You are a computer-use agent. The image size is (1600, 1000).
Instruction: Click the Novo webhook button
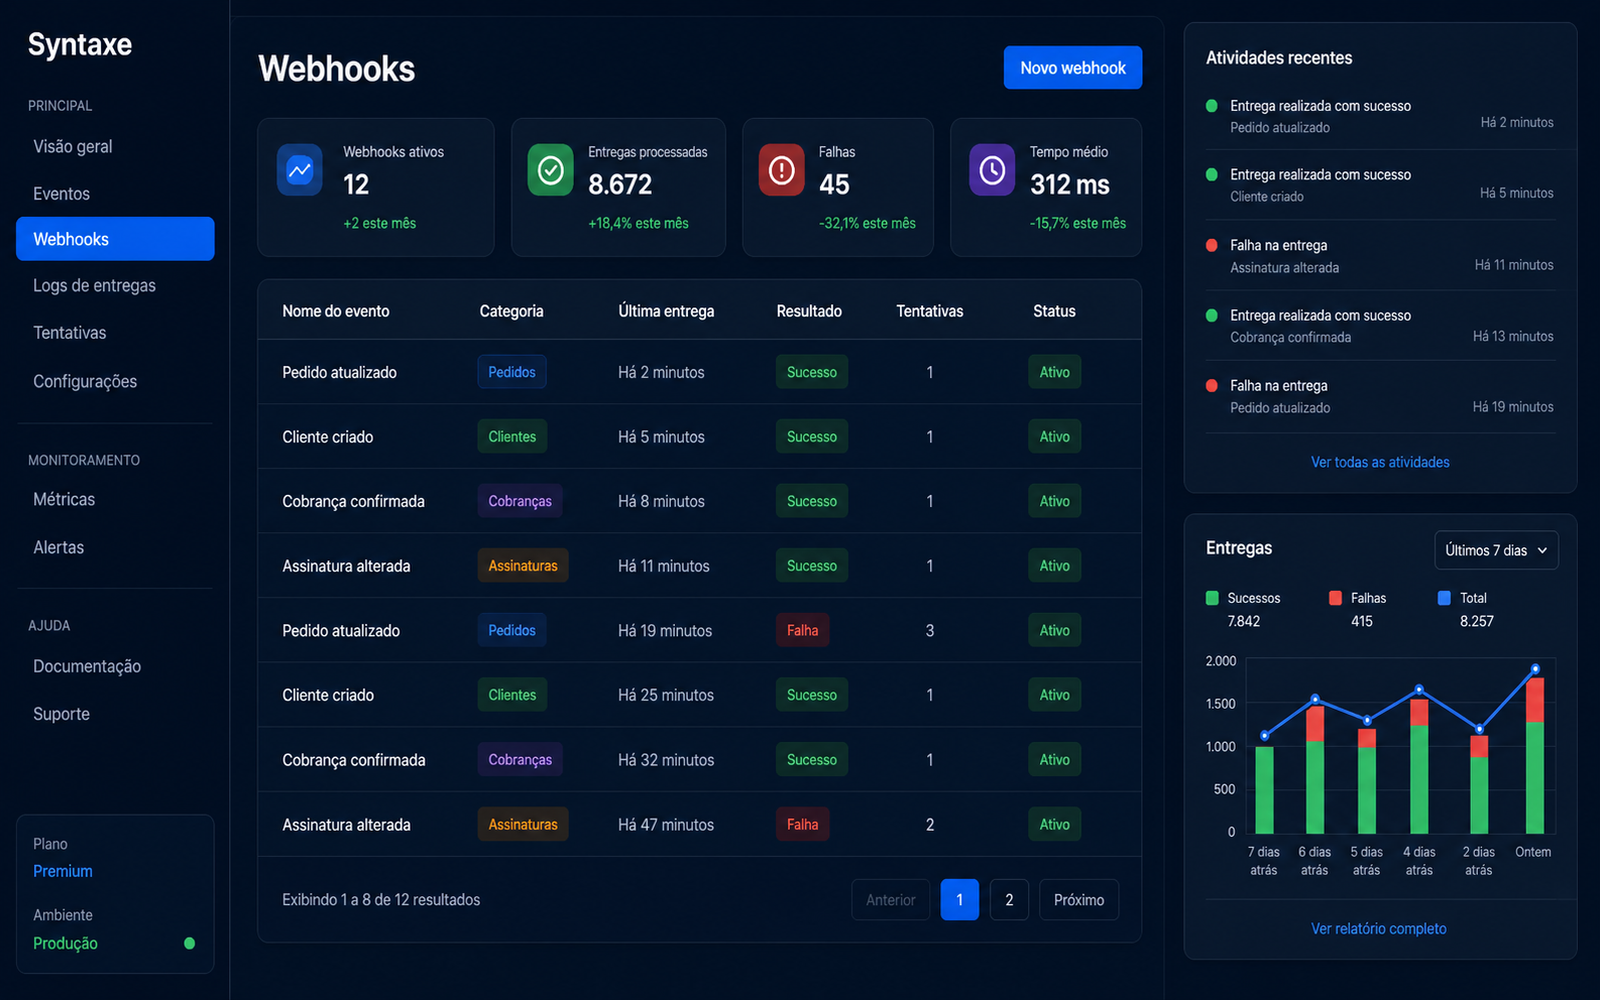pos(1073,68)
